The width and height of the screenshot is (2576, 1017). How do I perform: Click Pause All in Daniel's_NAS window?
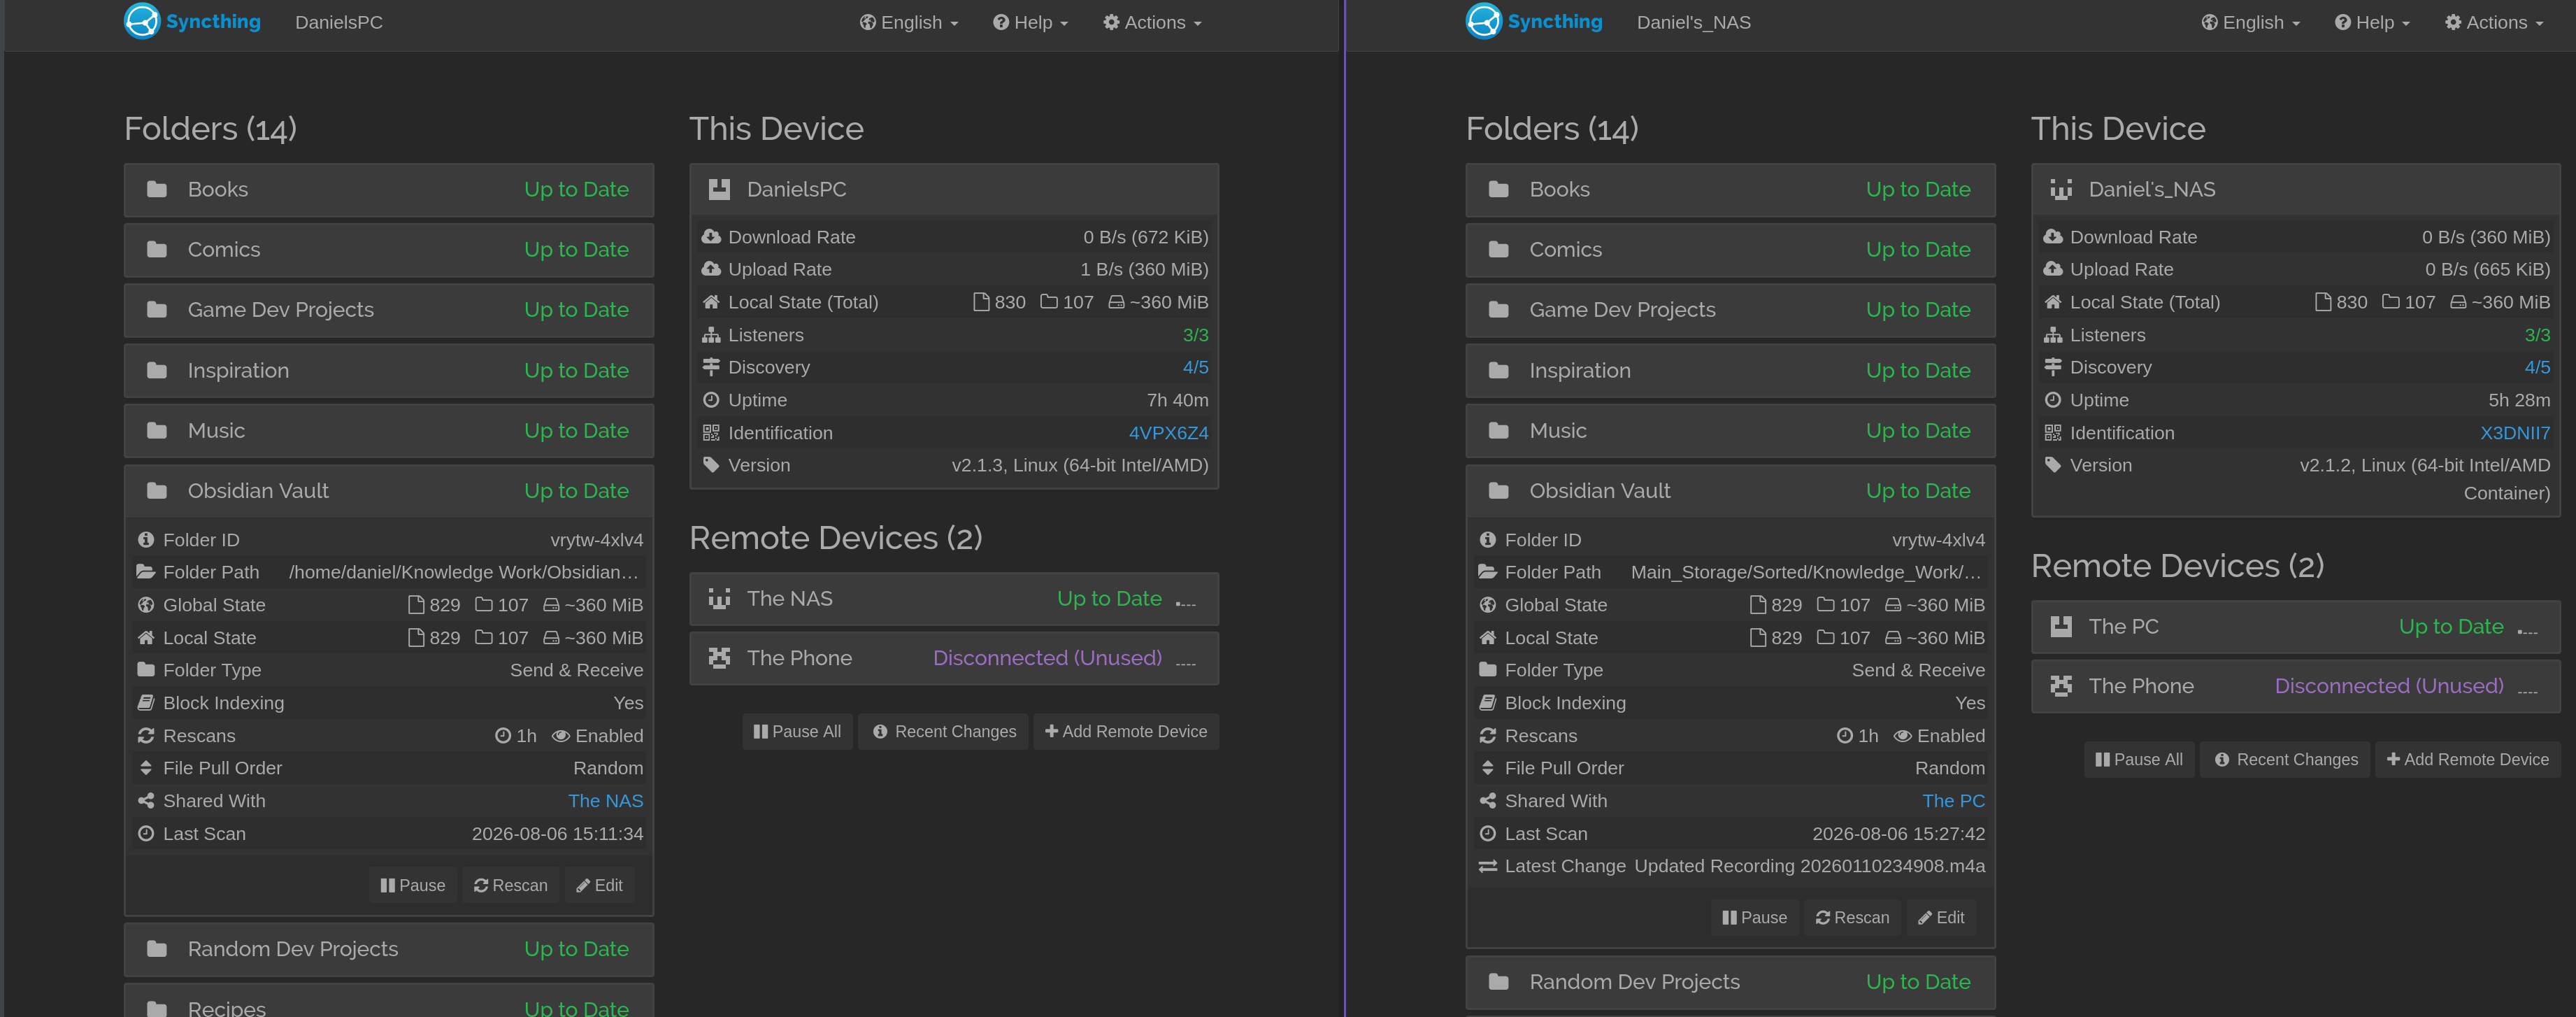[x=2139, y=760]
